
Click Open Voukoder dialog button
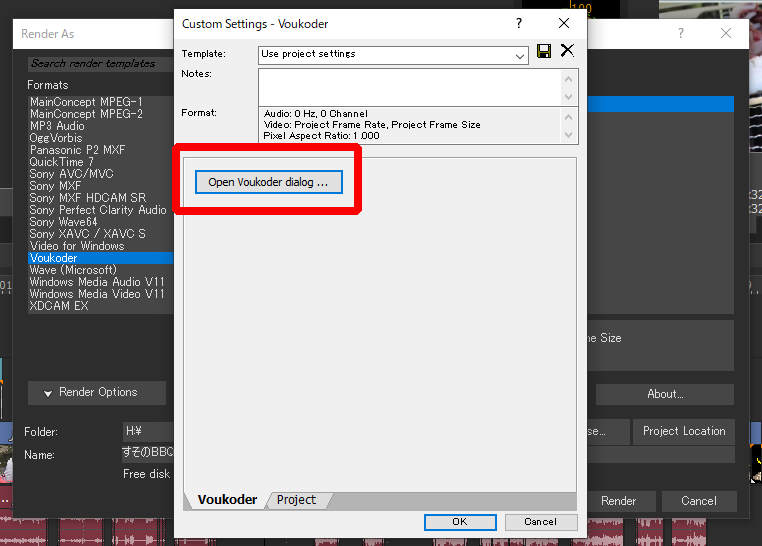click(268, 182)
